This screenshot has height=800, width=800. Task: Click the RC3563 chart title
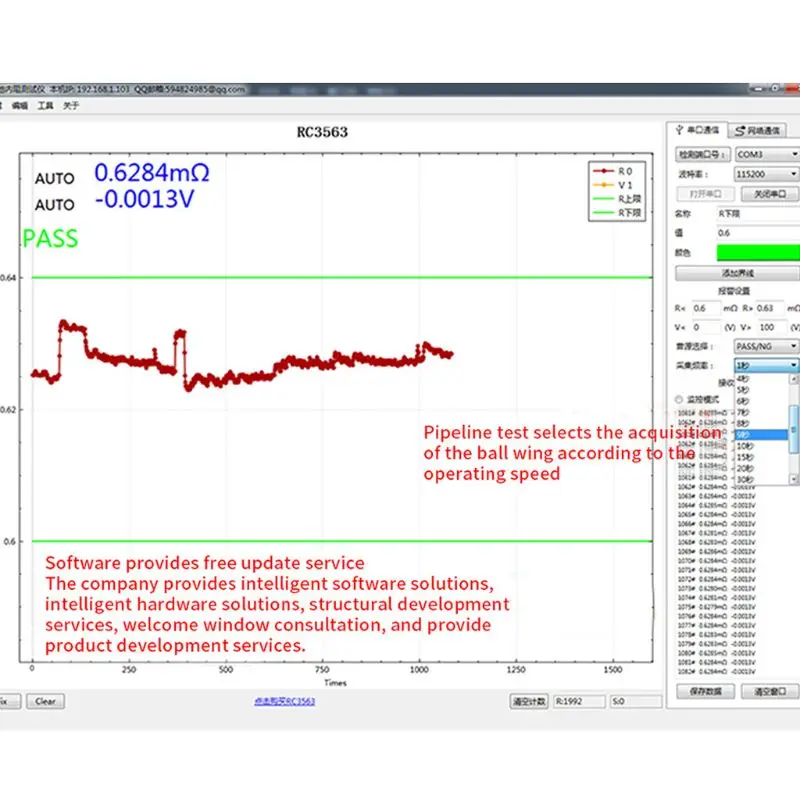[322, 132]
